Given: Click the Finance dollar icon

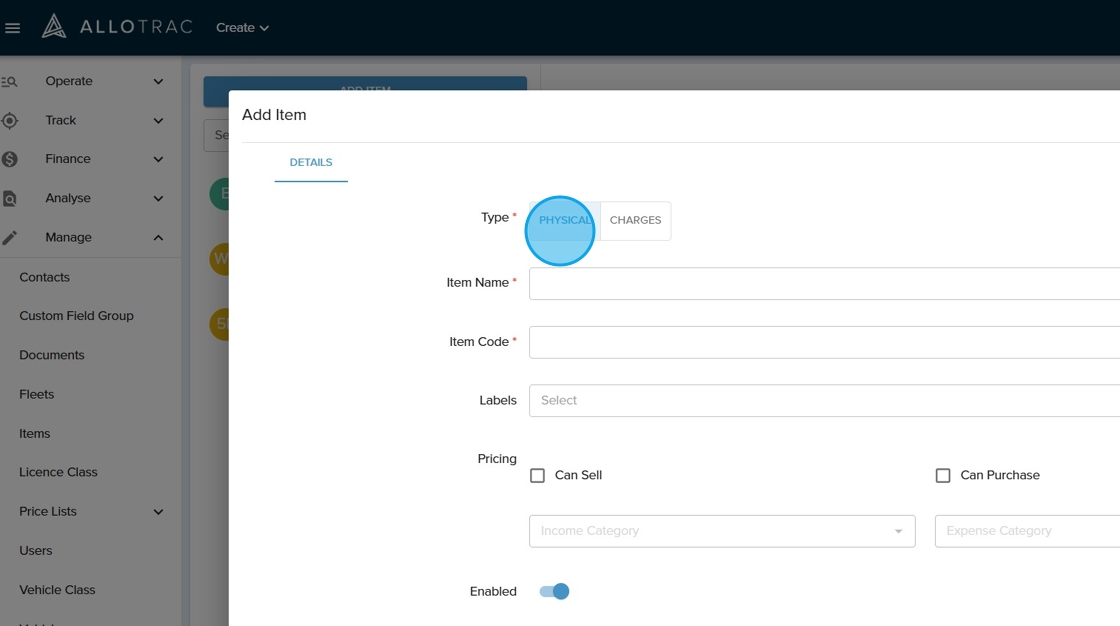Looking at the screenshot, I should tap(10, 159).
